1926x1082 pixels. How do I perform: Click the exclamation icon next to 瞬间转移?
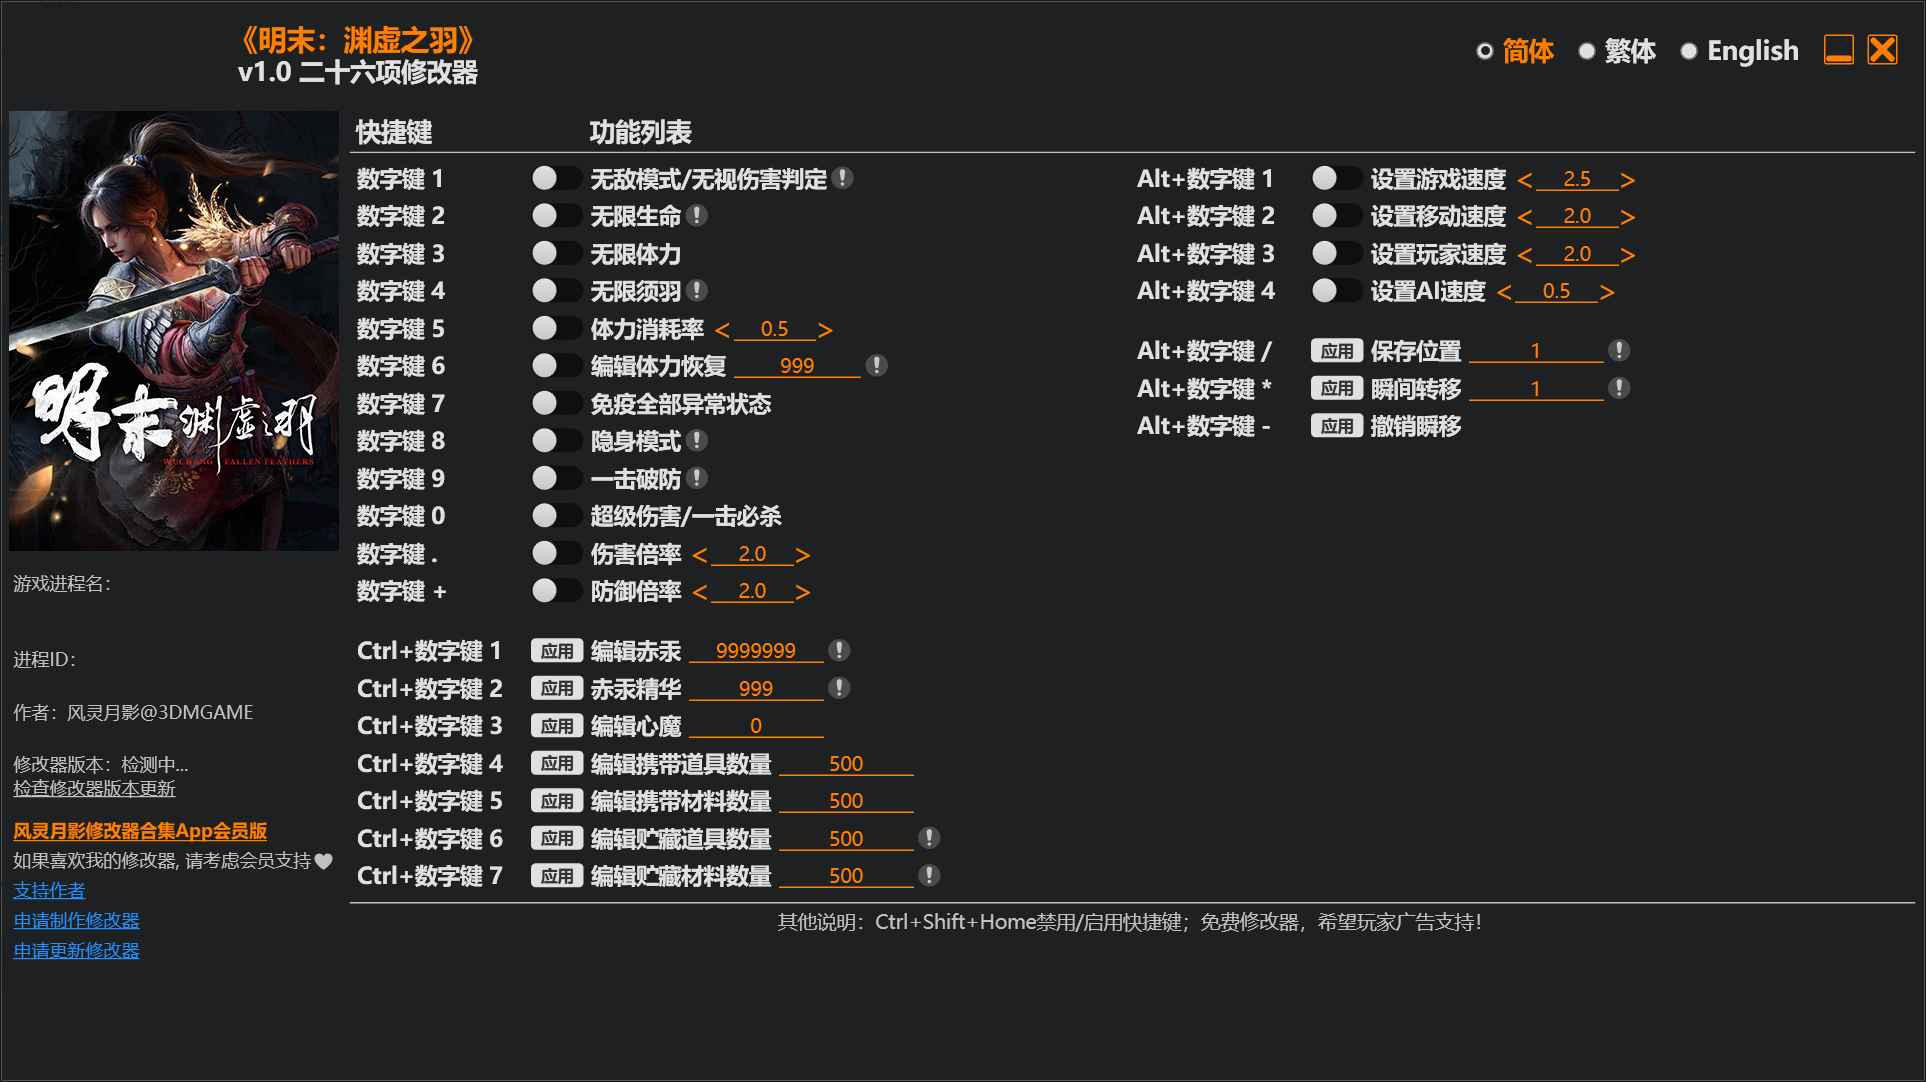pos(1617,388)
